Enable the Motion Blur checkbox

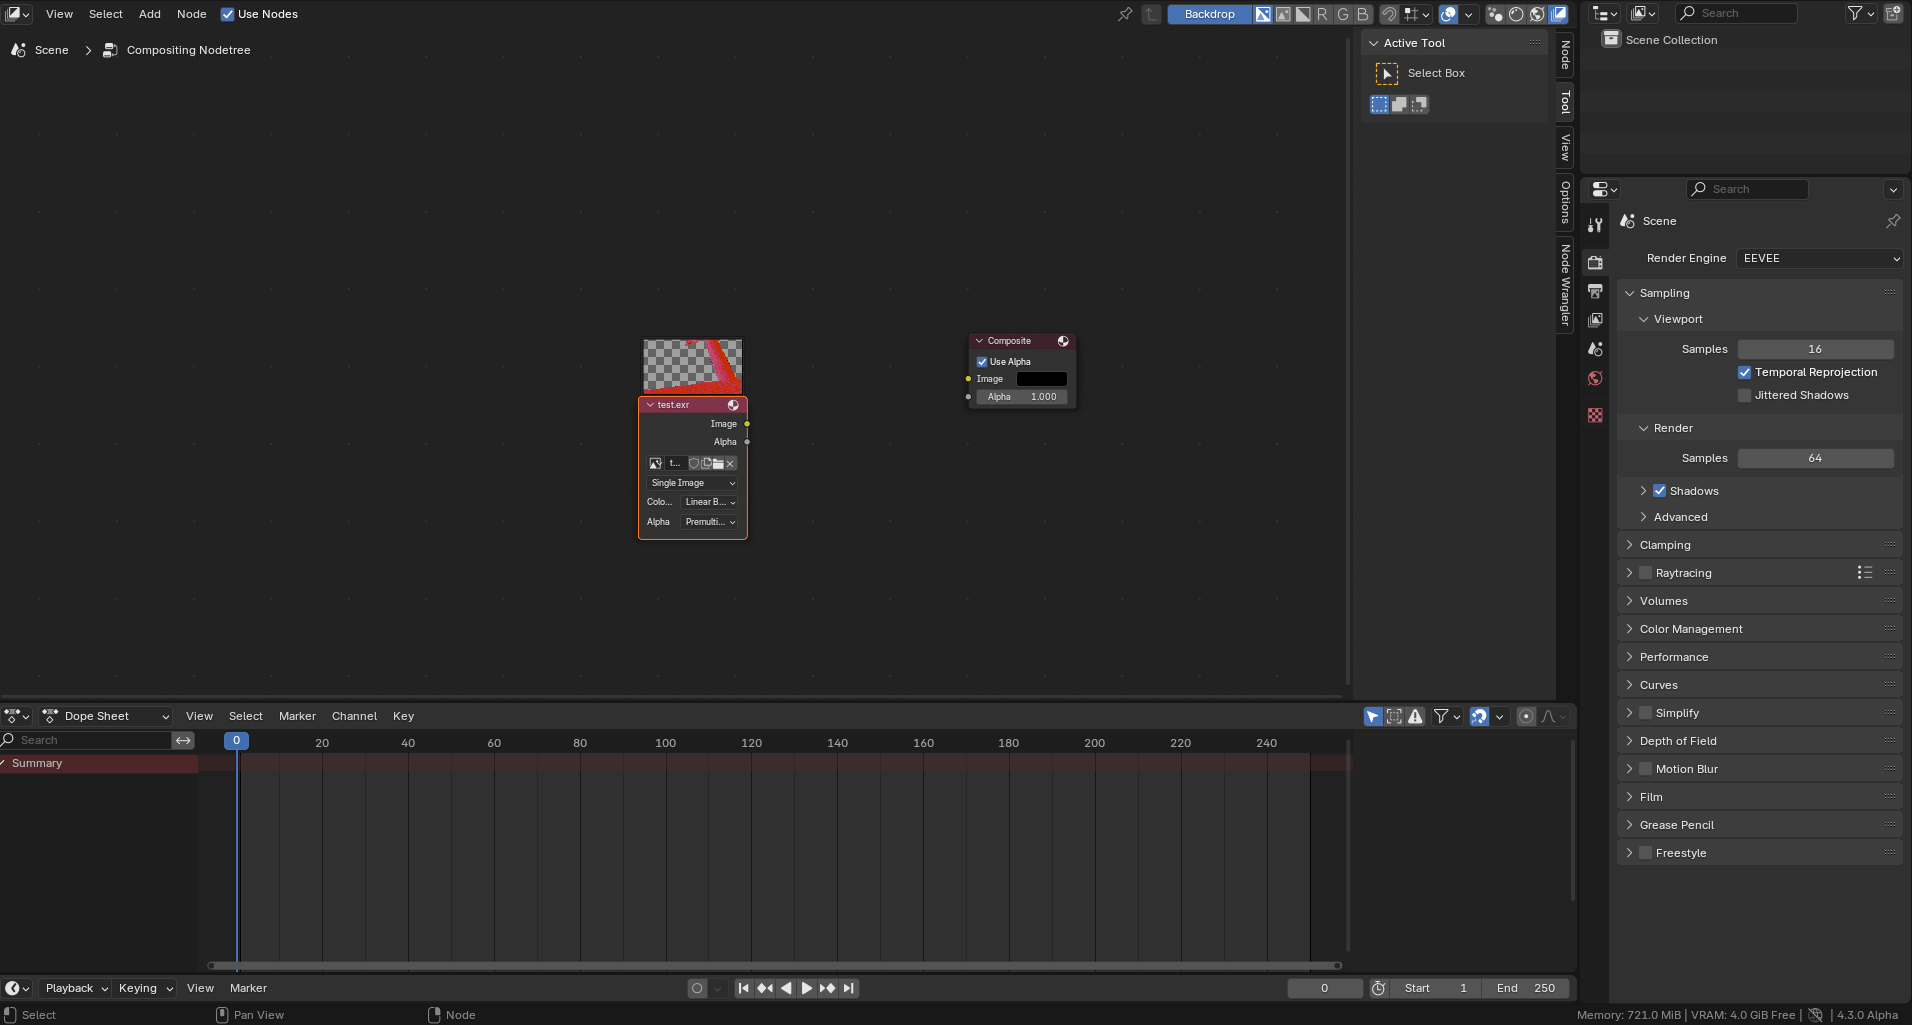pos(1646,769)
